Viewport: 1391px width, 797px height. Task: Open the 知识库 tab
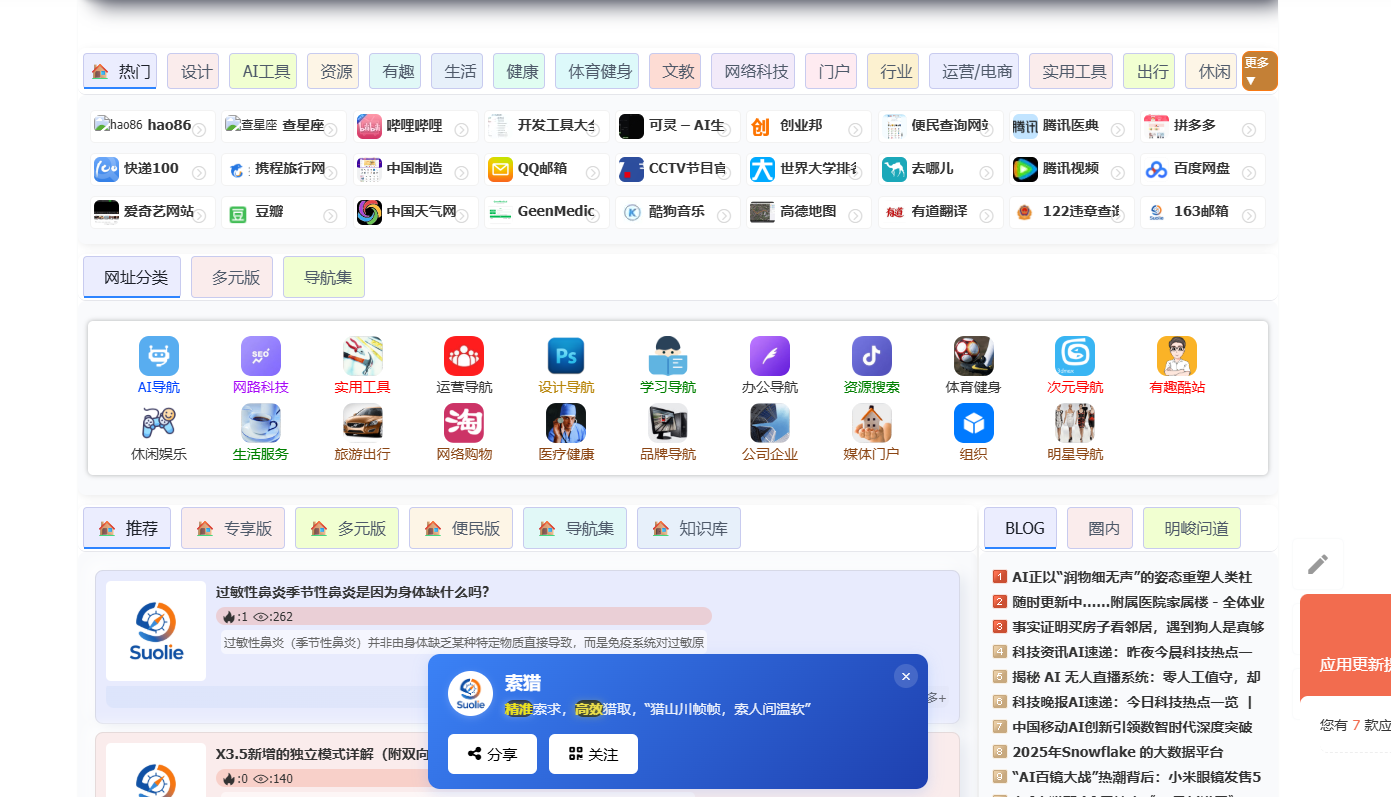click(x=689, y=528)
